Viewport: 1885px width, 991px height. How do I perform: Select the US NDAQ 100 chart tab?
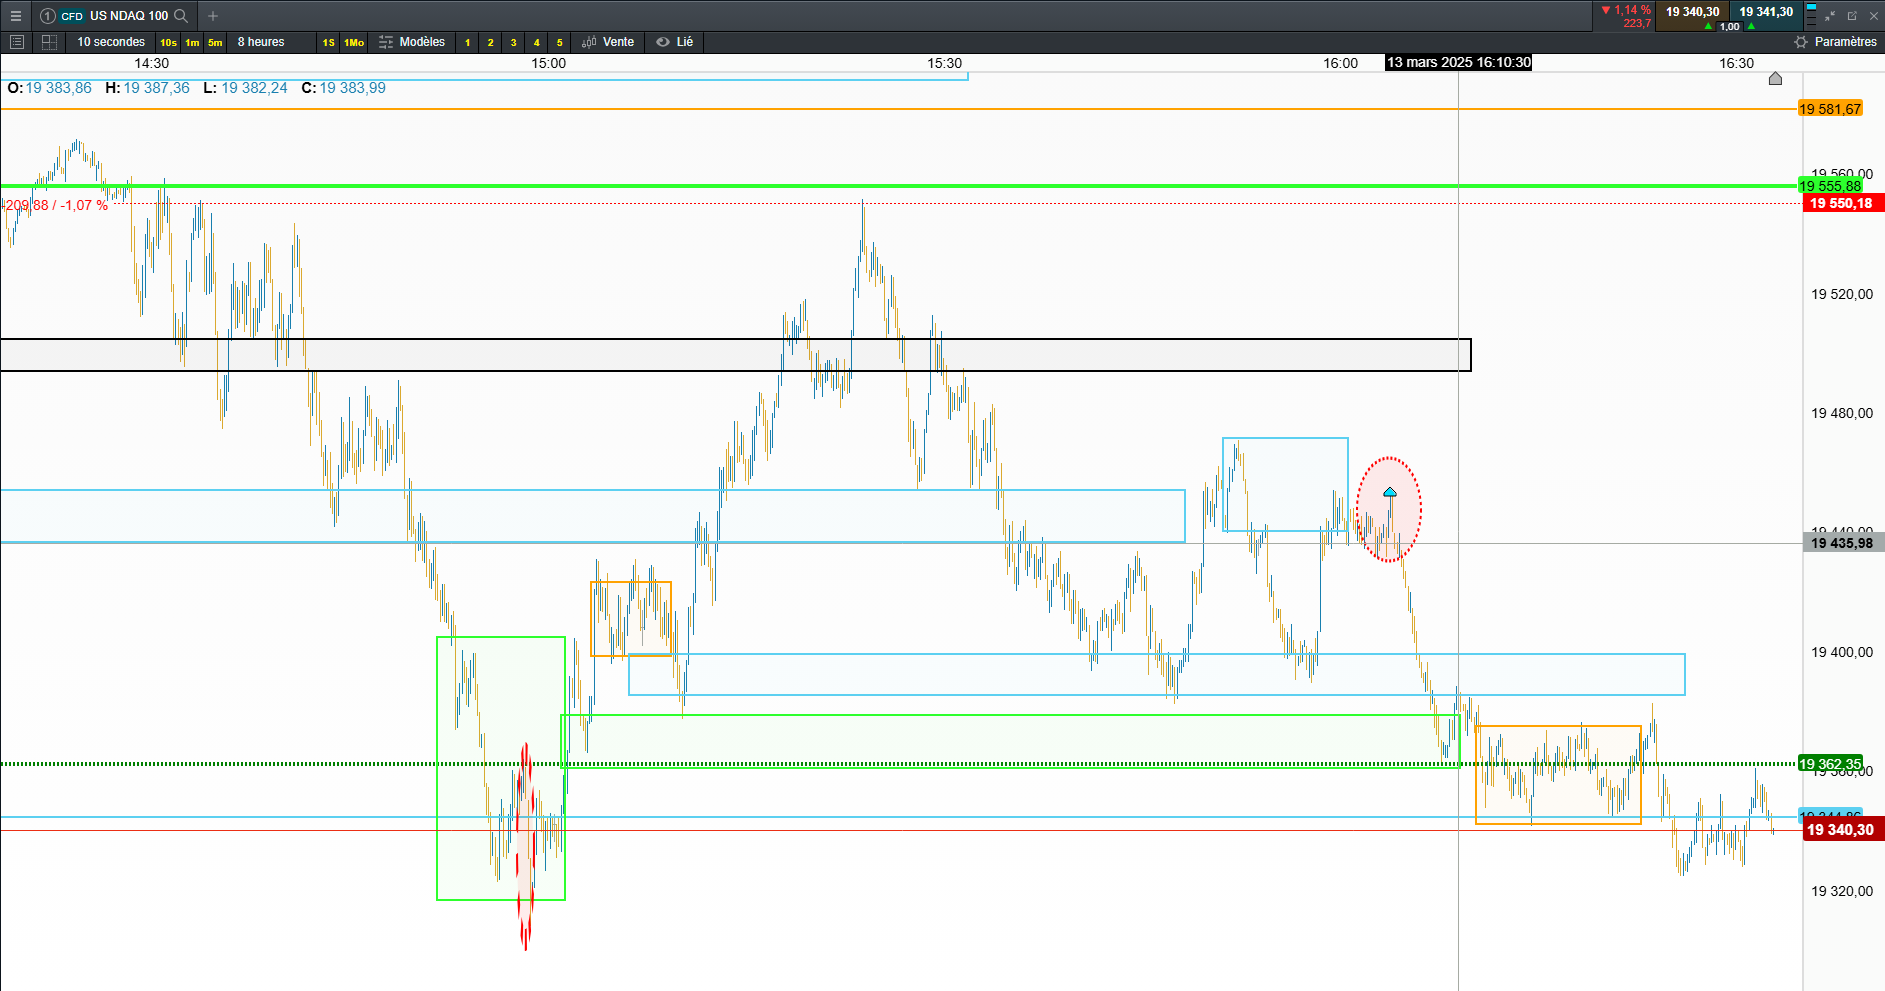(129, 16)
